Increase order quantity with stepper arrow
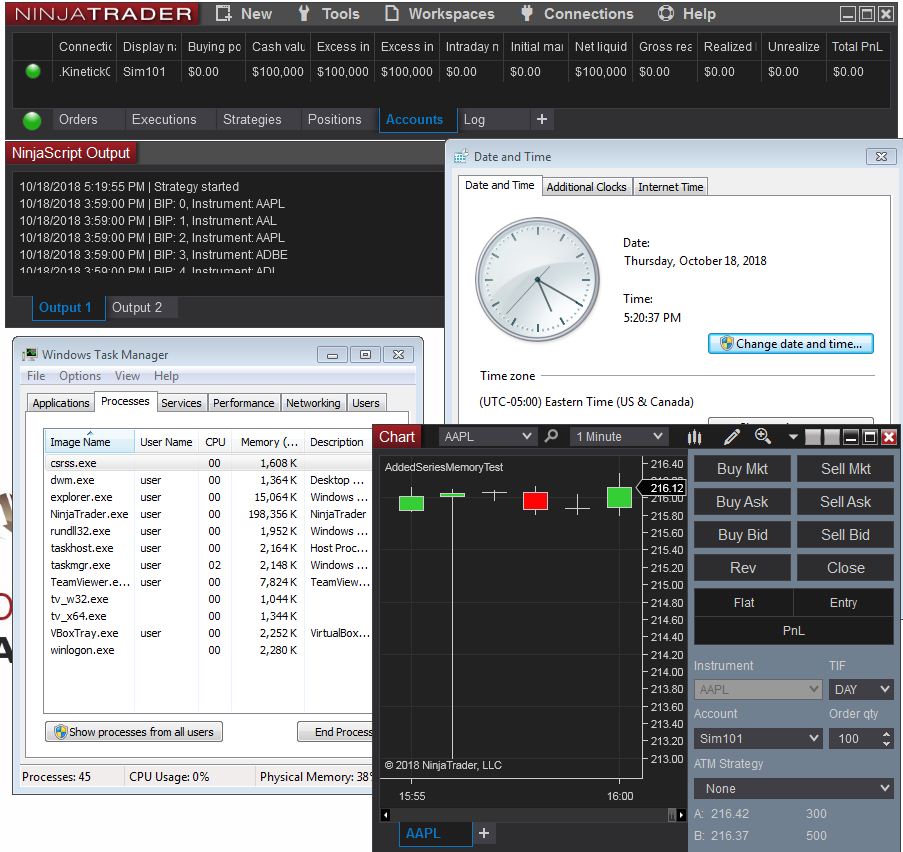 pyautogui.click(x=886, y=734)
